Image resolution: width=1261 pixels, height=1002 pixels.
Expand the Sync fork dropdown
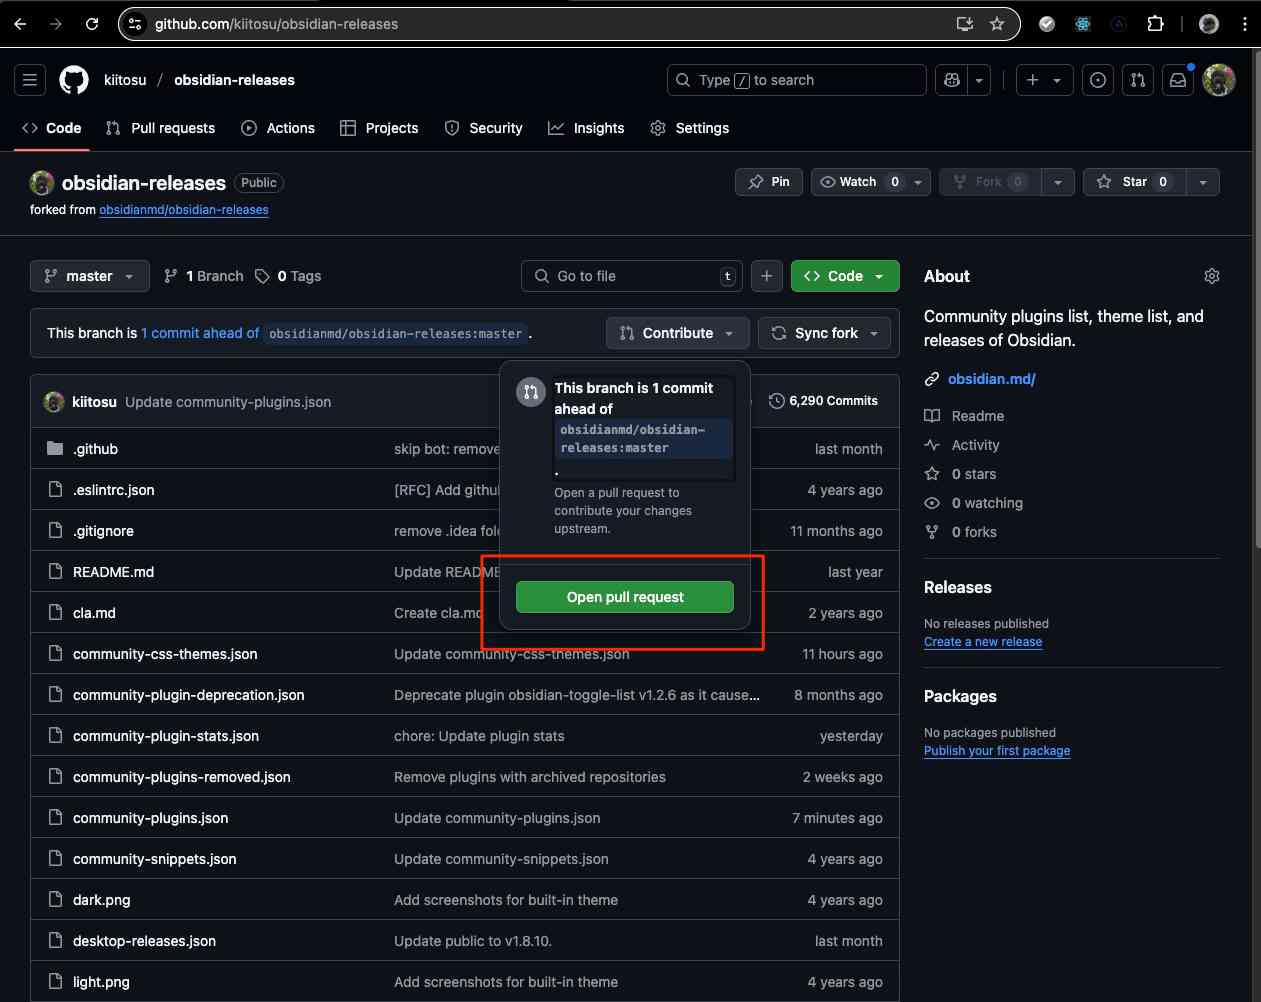click(x=825, y=333)
